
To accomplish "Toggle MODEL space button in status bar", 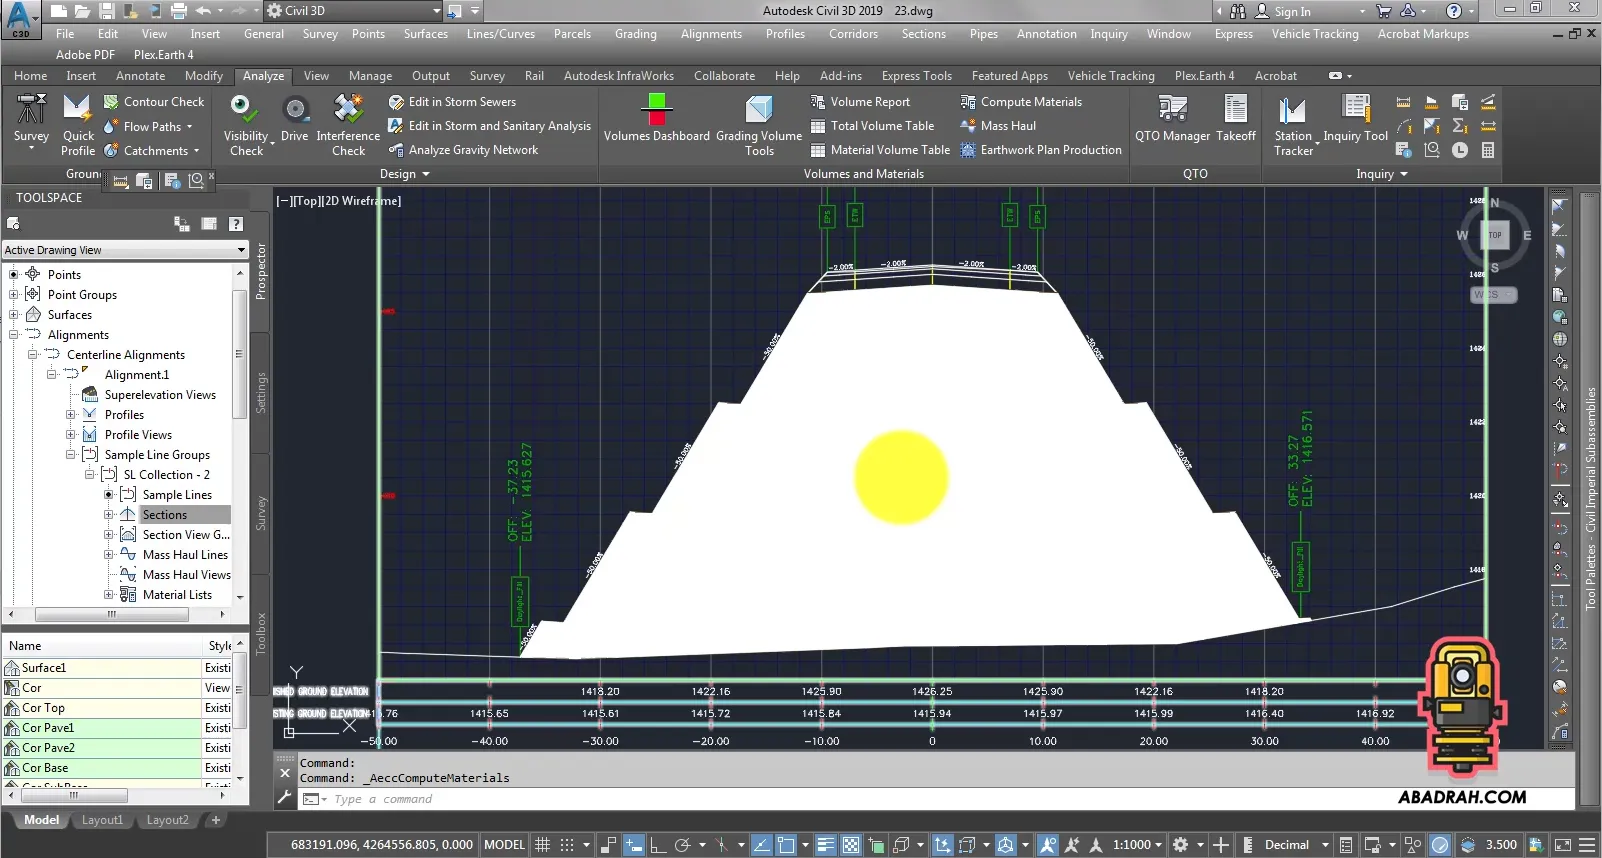I will 504,845.
